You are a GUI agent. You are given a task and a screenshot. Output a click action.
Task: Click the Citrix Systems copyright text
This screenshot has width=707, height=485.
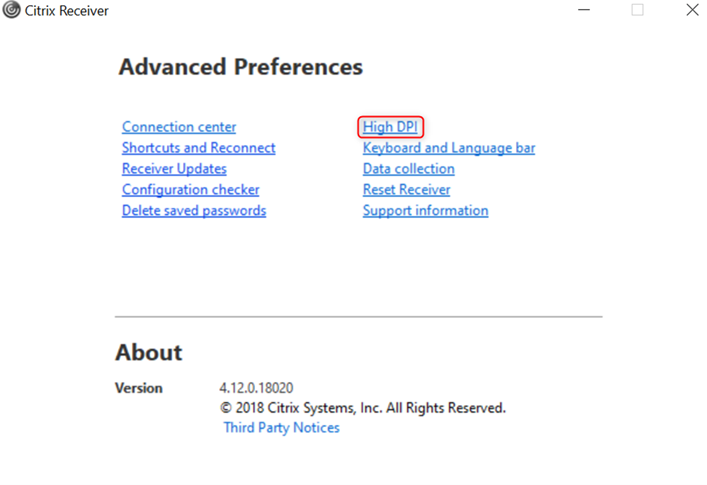(363, 408)
